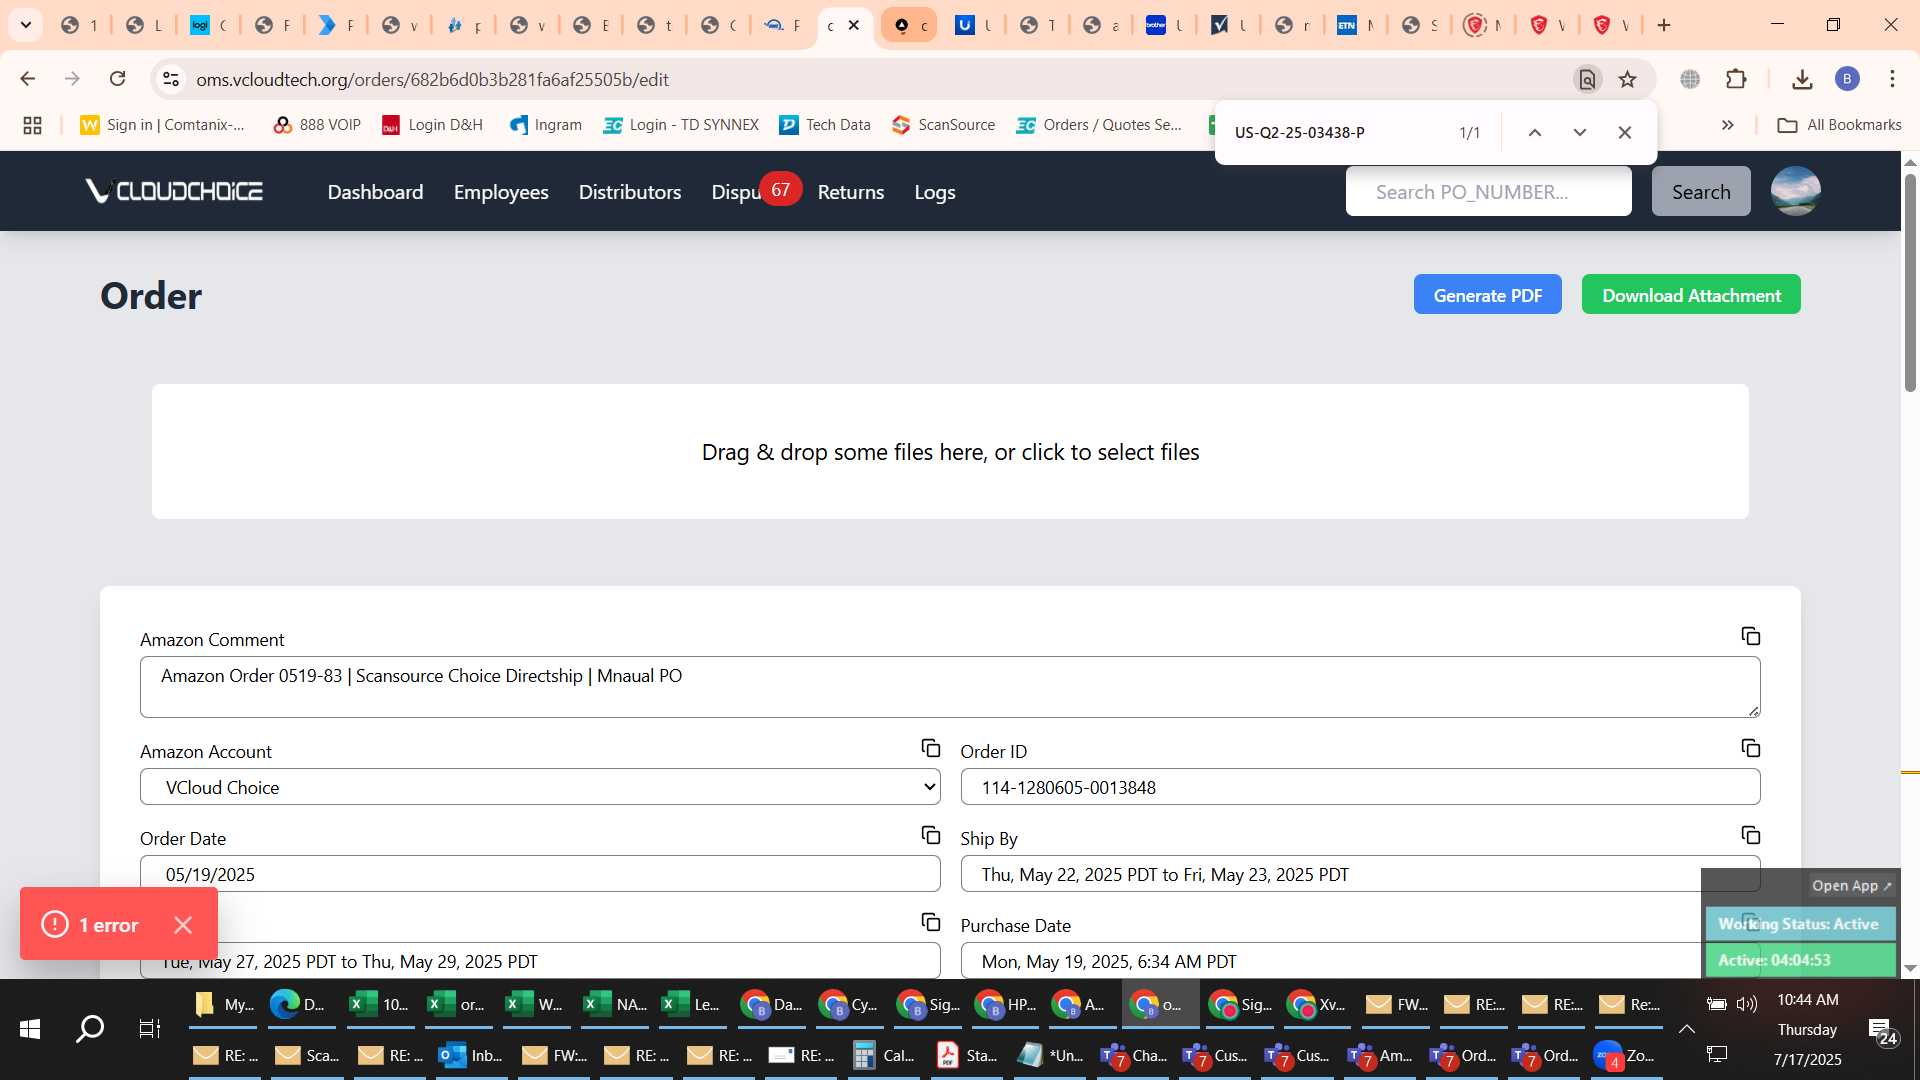This screenshot has height=1080, width=1920.
Task: Click the PO number search field
Action: click(1488, 191)
